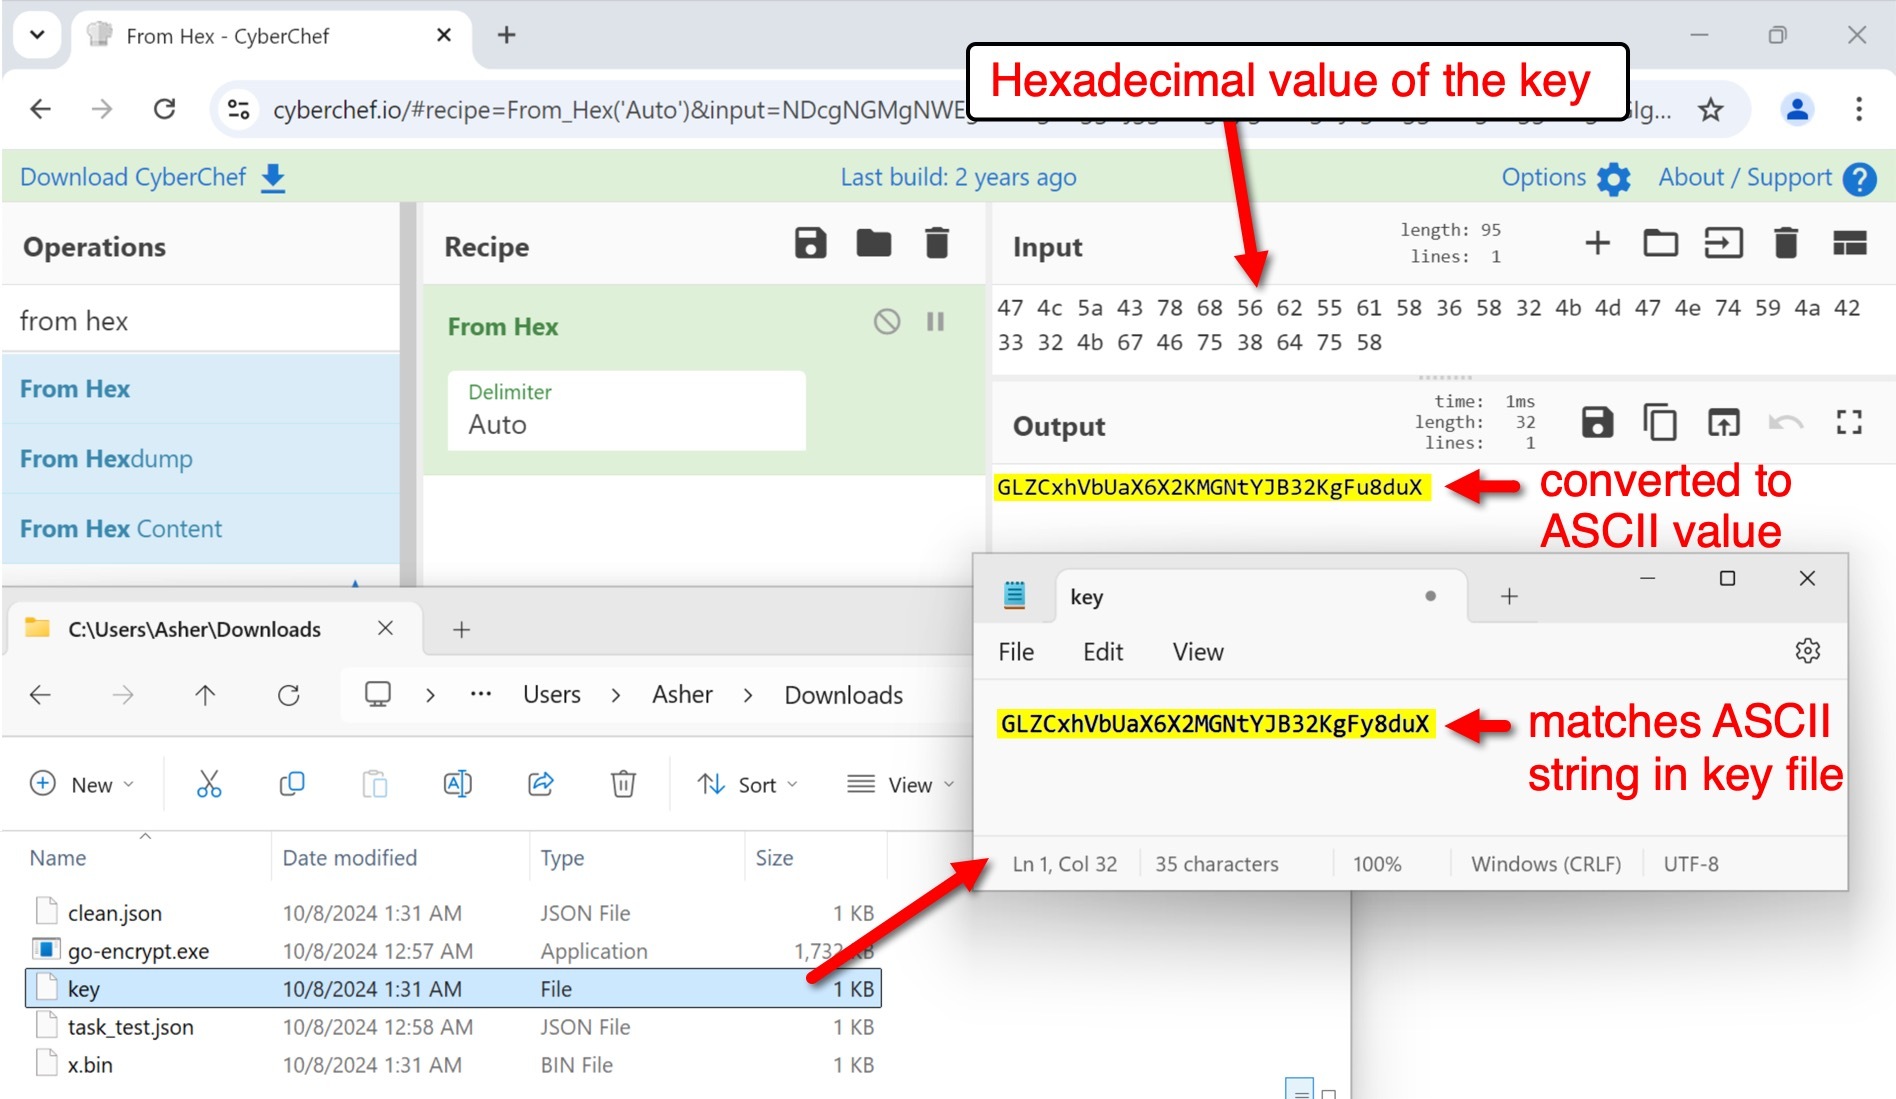Disable the From Hex operation
1896x1099 pixels.
[x=886, y=322]
